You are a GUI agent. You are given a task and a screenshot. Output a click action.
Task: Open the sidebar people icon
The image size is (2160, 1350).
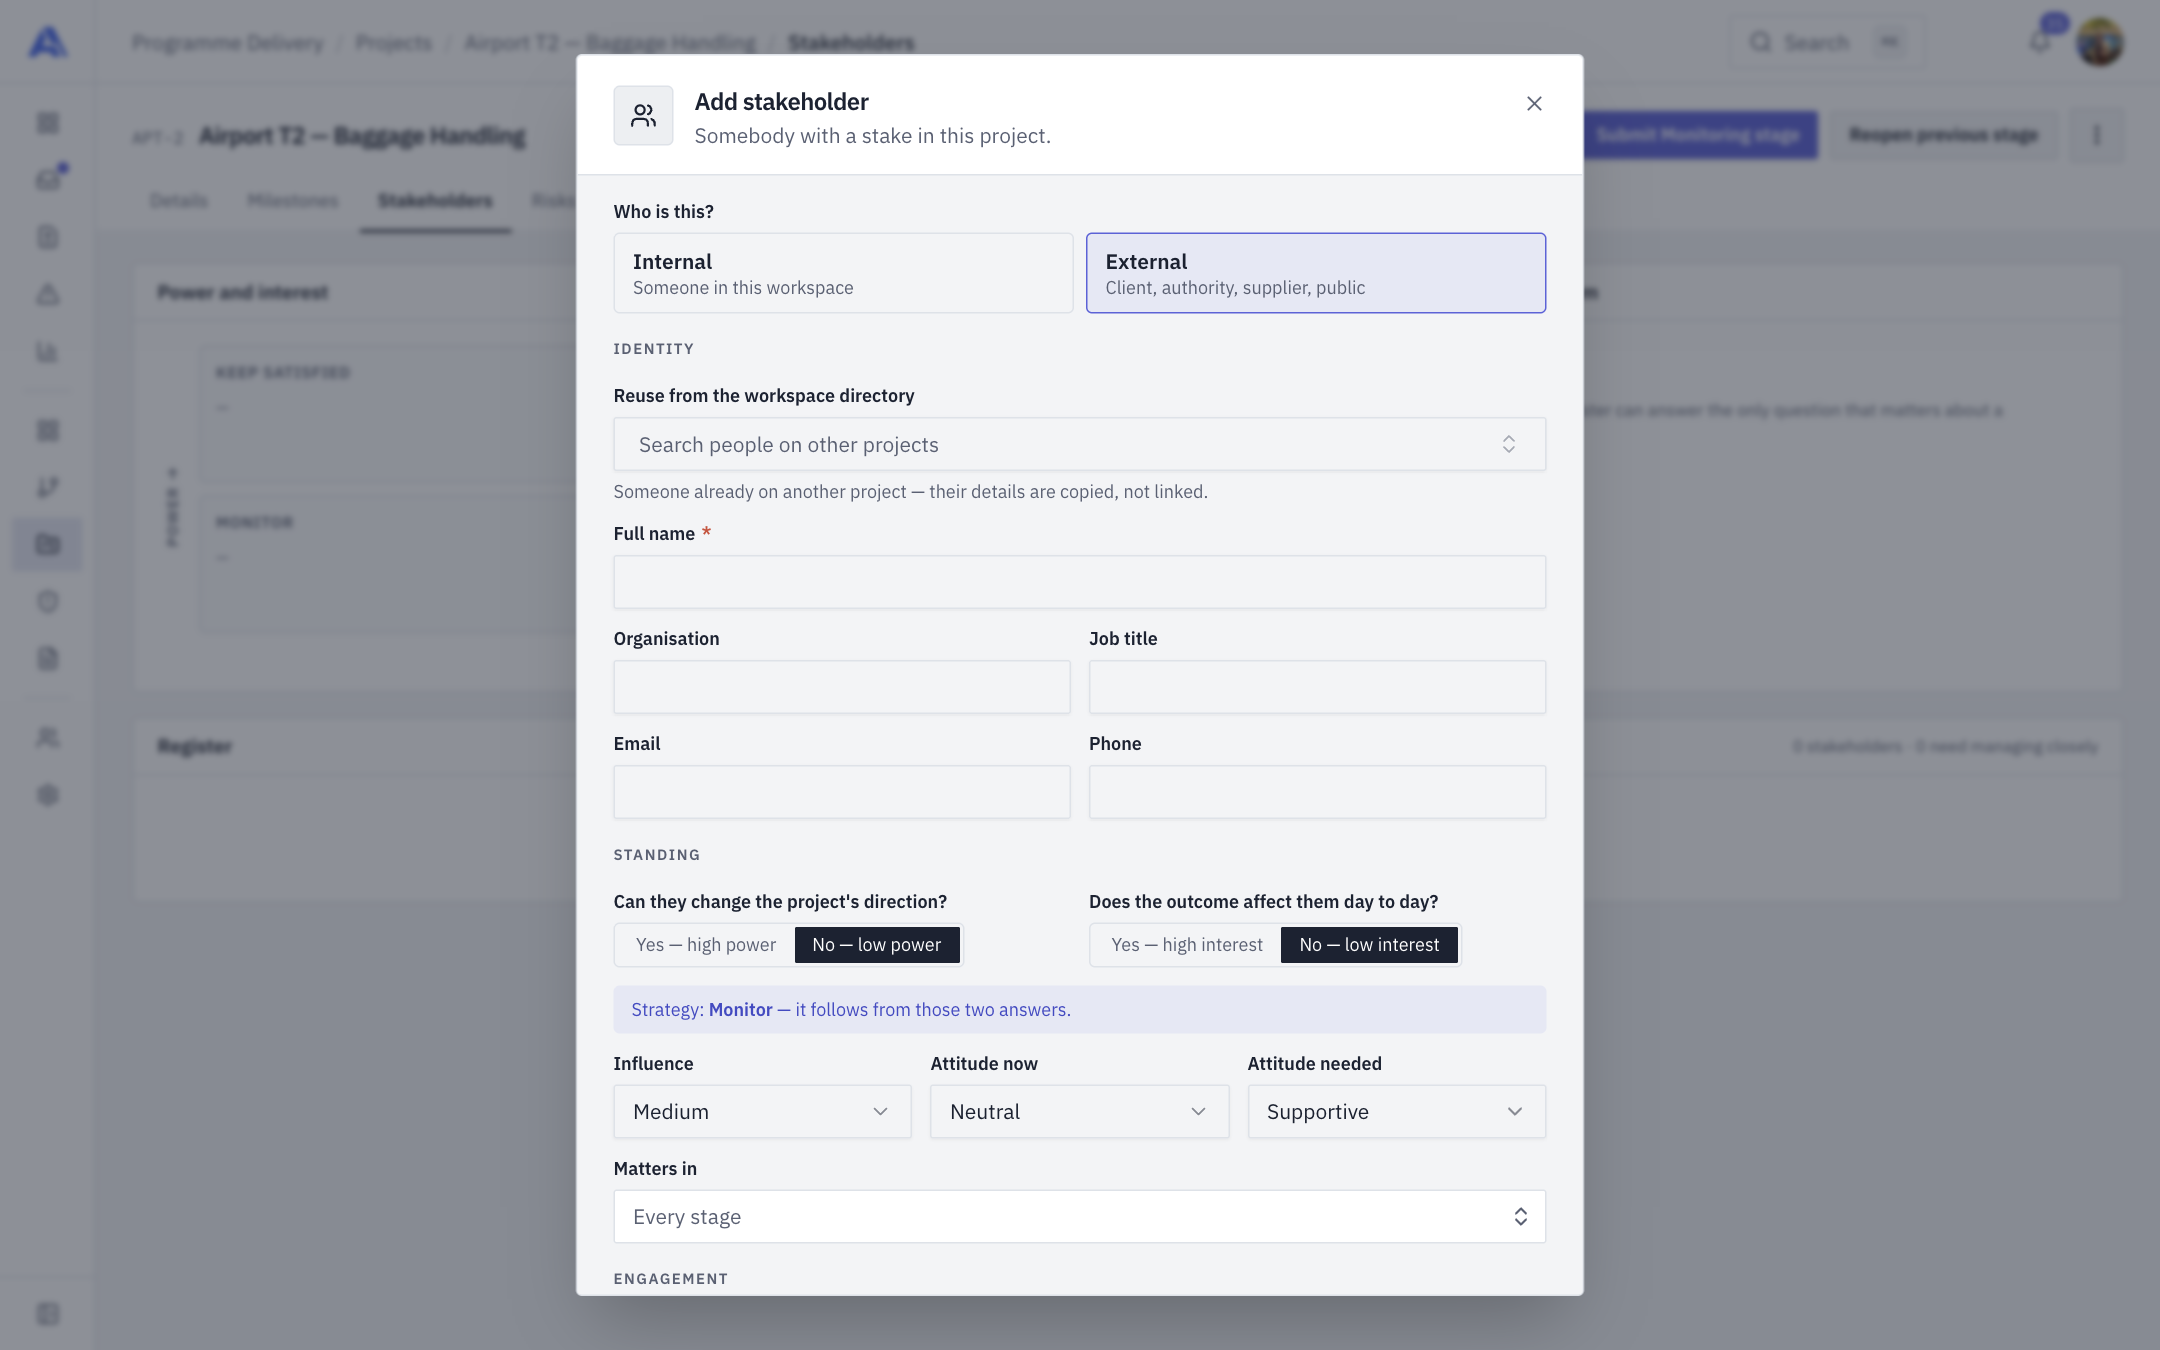tap(48, 738)
